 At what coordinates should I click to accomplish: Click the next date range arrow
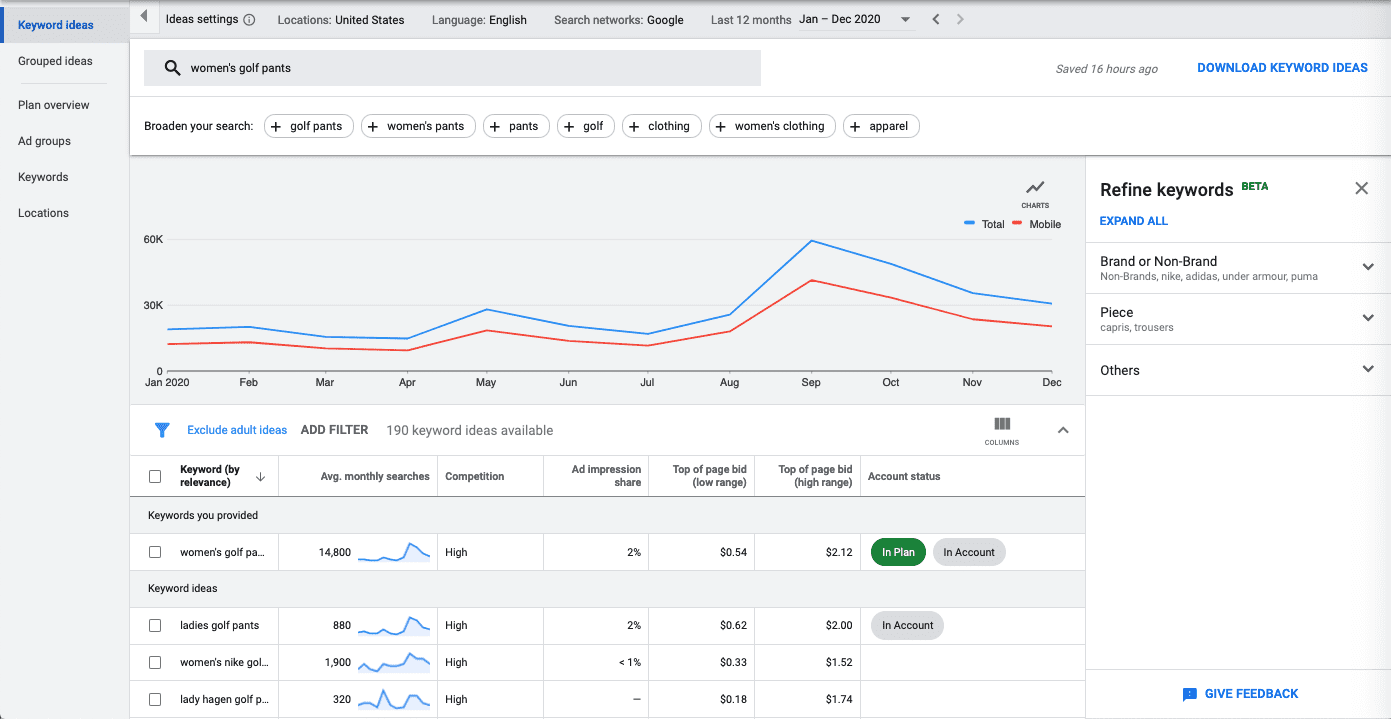click(958, 18)
